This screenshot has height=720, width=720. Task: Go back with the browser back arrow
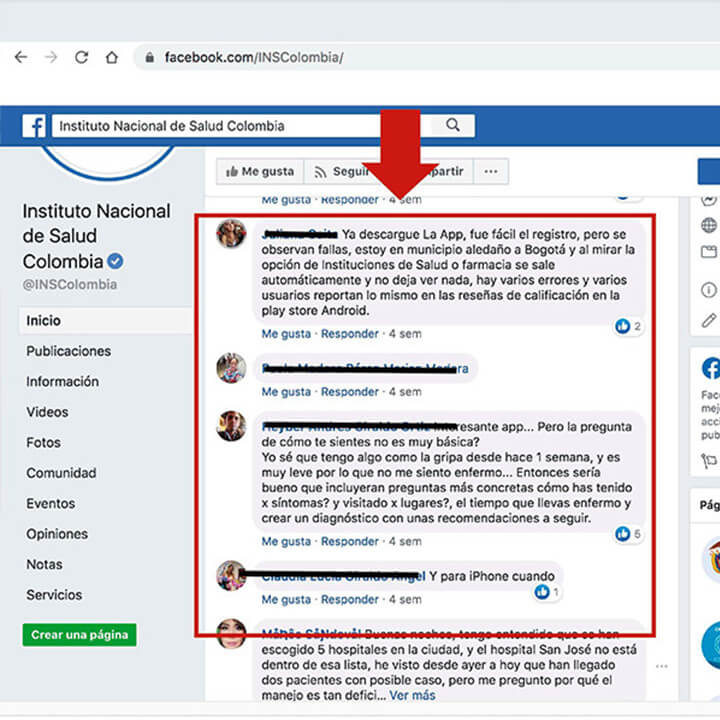pos(21,57)
